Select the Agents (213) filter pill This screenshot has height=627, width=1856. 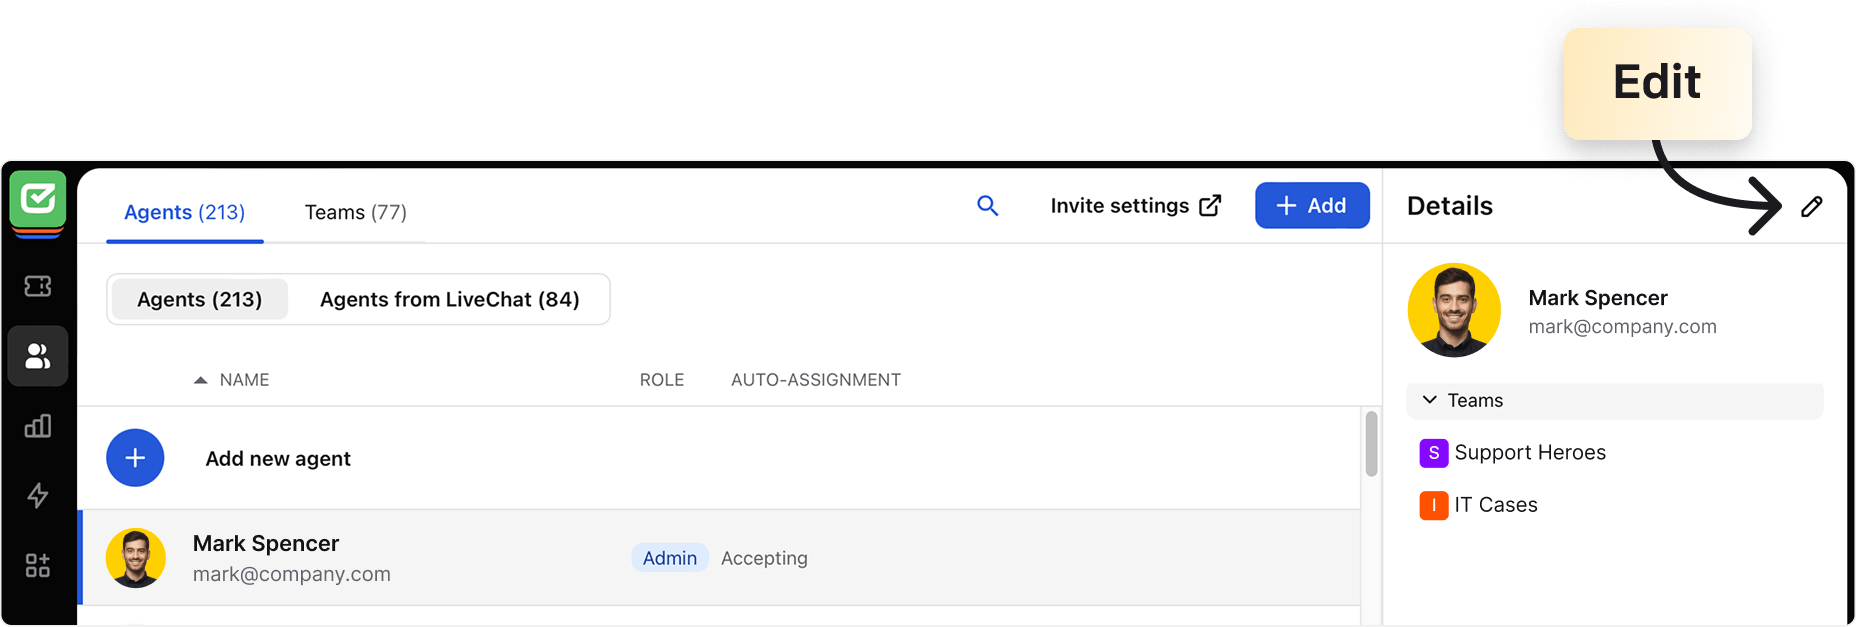[199, 299]
